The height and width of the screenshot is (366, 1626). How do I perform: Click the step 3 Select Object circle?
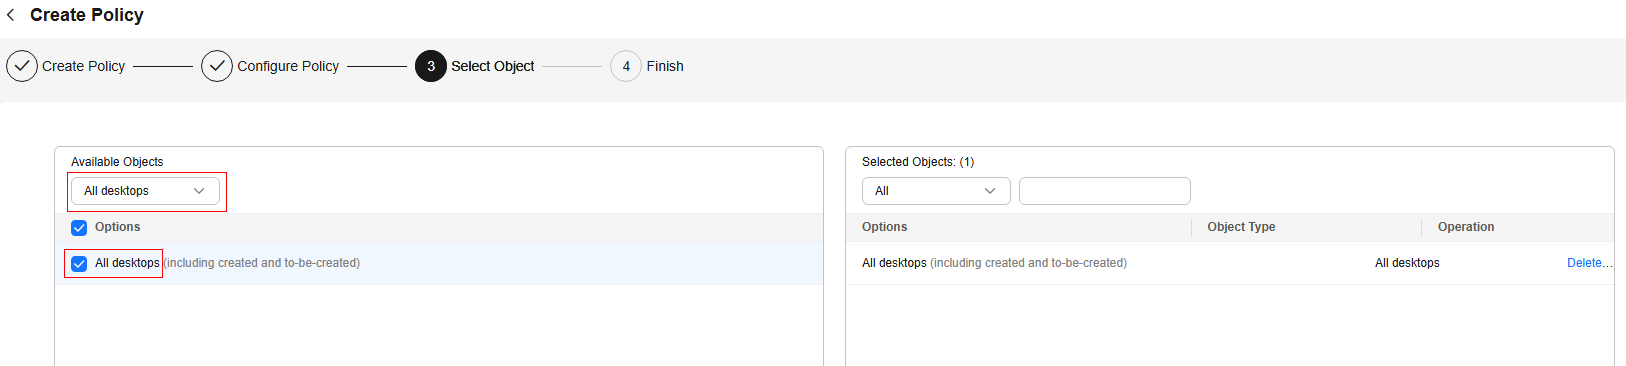[431, 66]
